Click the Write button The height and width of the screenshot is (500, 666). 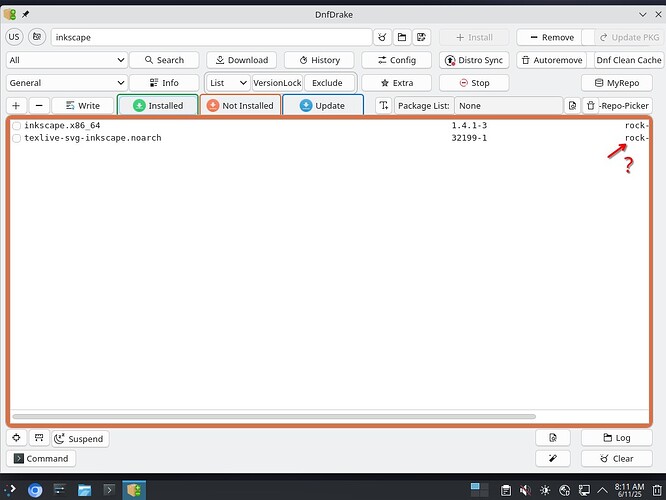(x=83, y=106)
